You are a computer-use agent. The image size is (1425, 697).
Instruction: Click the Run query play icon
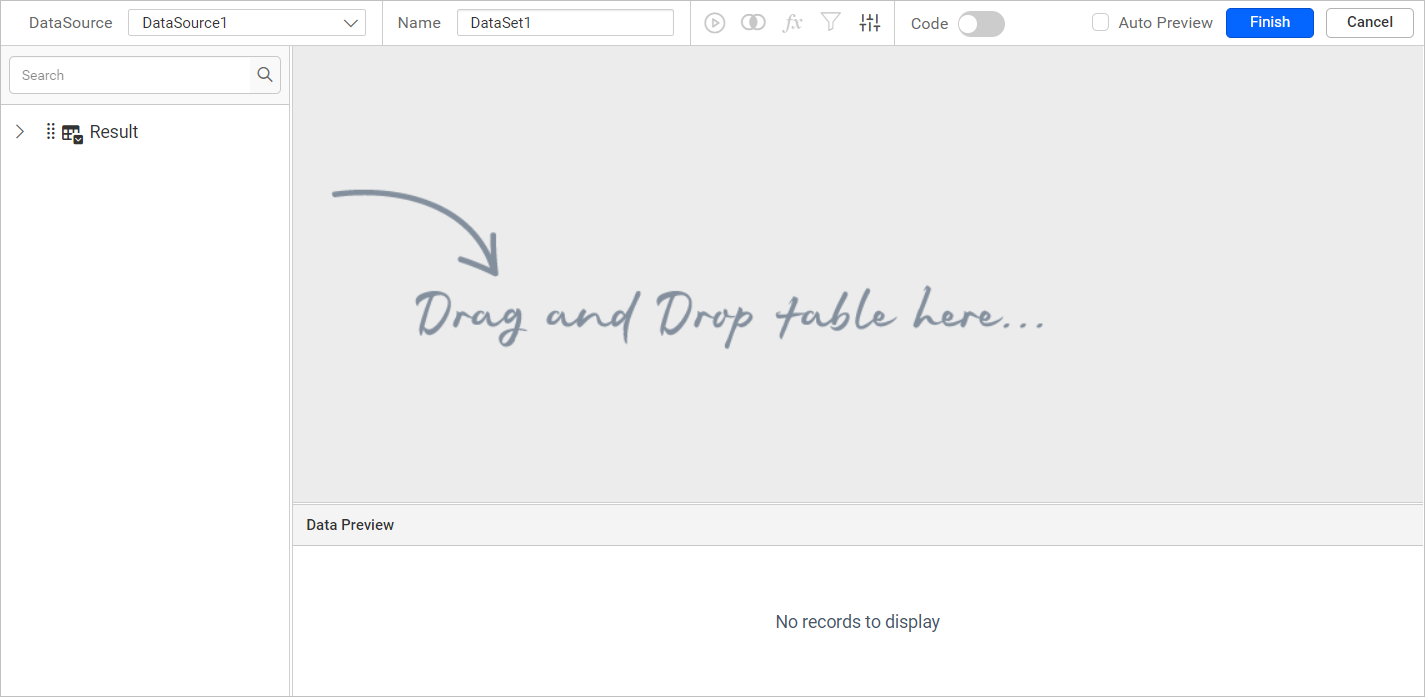click(714, 23)
